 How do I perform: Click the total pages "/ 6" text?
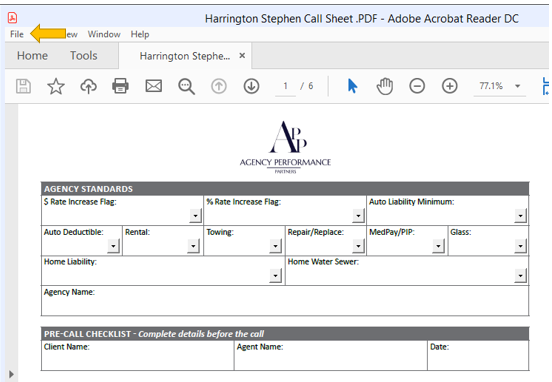point(307,86)
